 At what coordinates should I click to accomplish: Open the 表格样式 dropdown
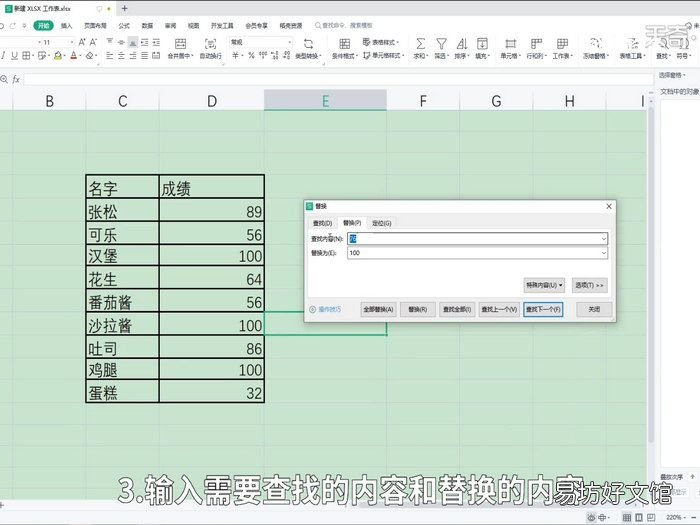381,42
